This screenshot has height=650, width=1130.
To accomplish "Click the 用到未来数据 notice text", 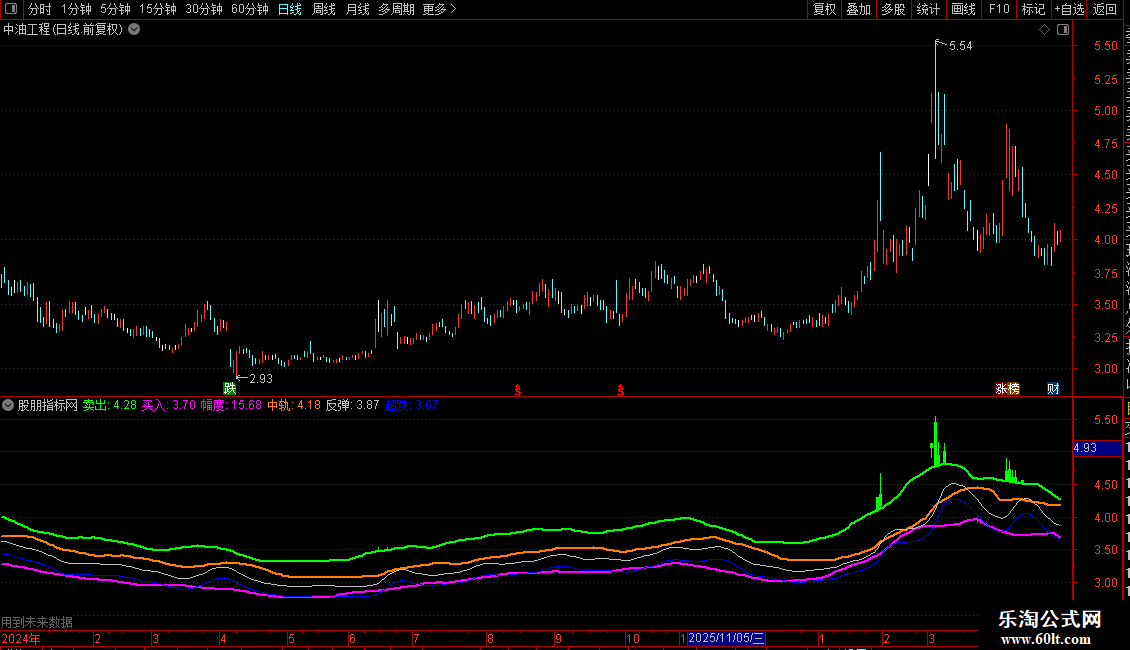I will tap(37, 623).
